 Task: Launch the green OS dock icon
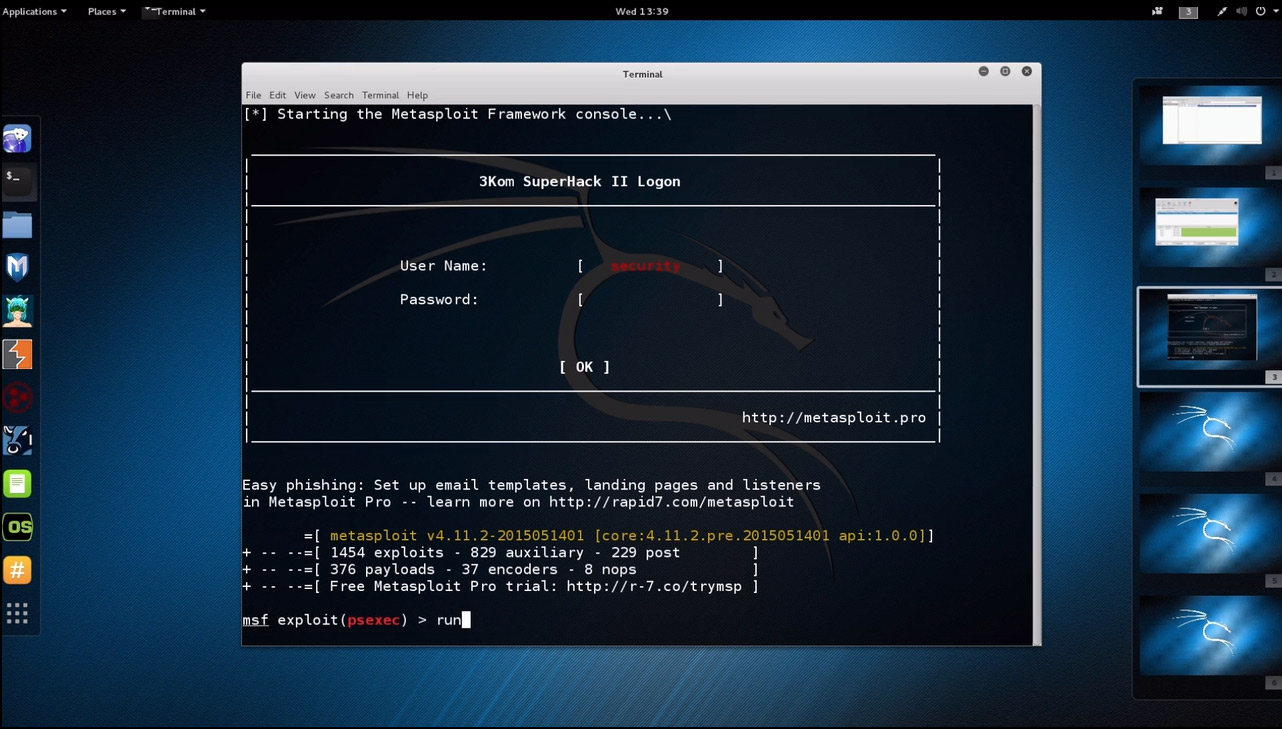(x=17, y=527)
